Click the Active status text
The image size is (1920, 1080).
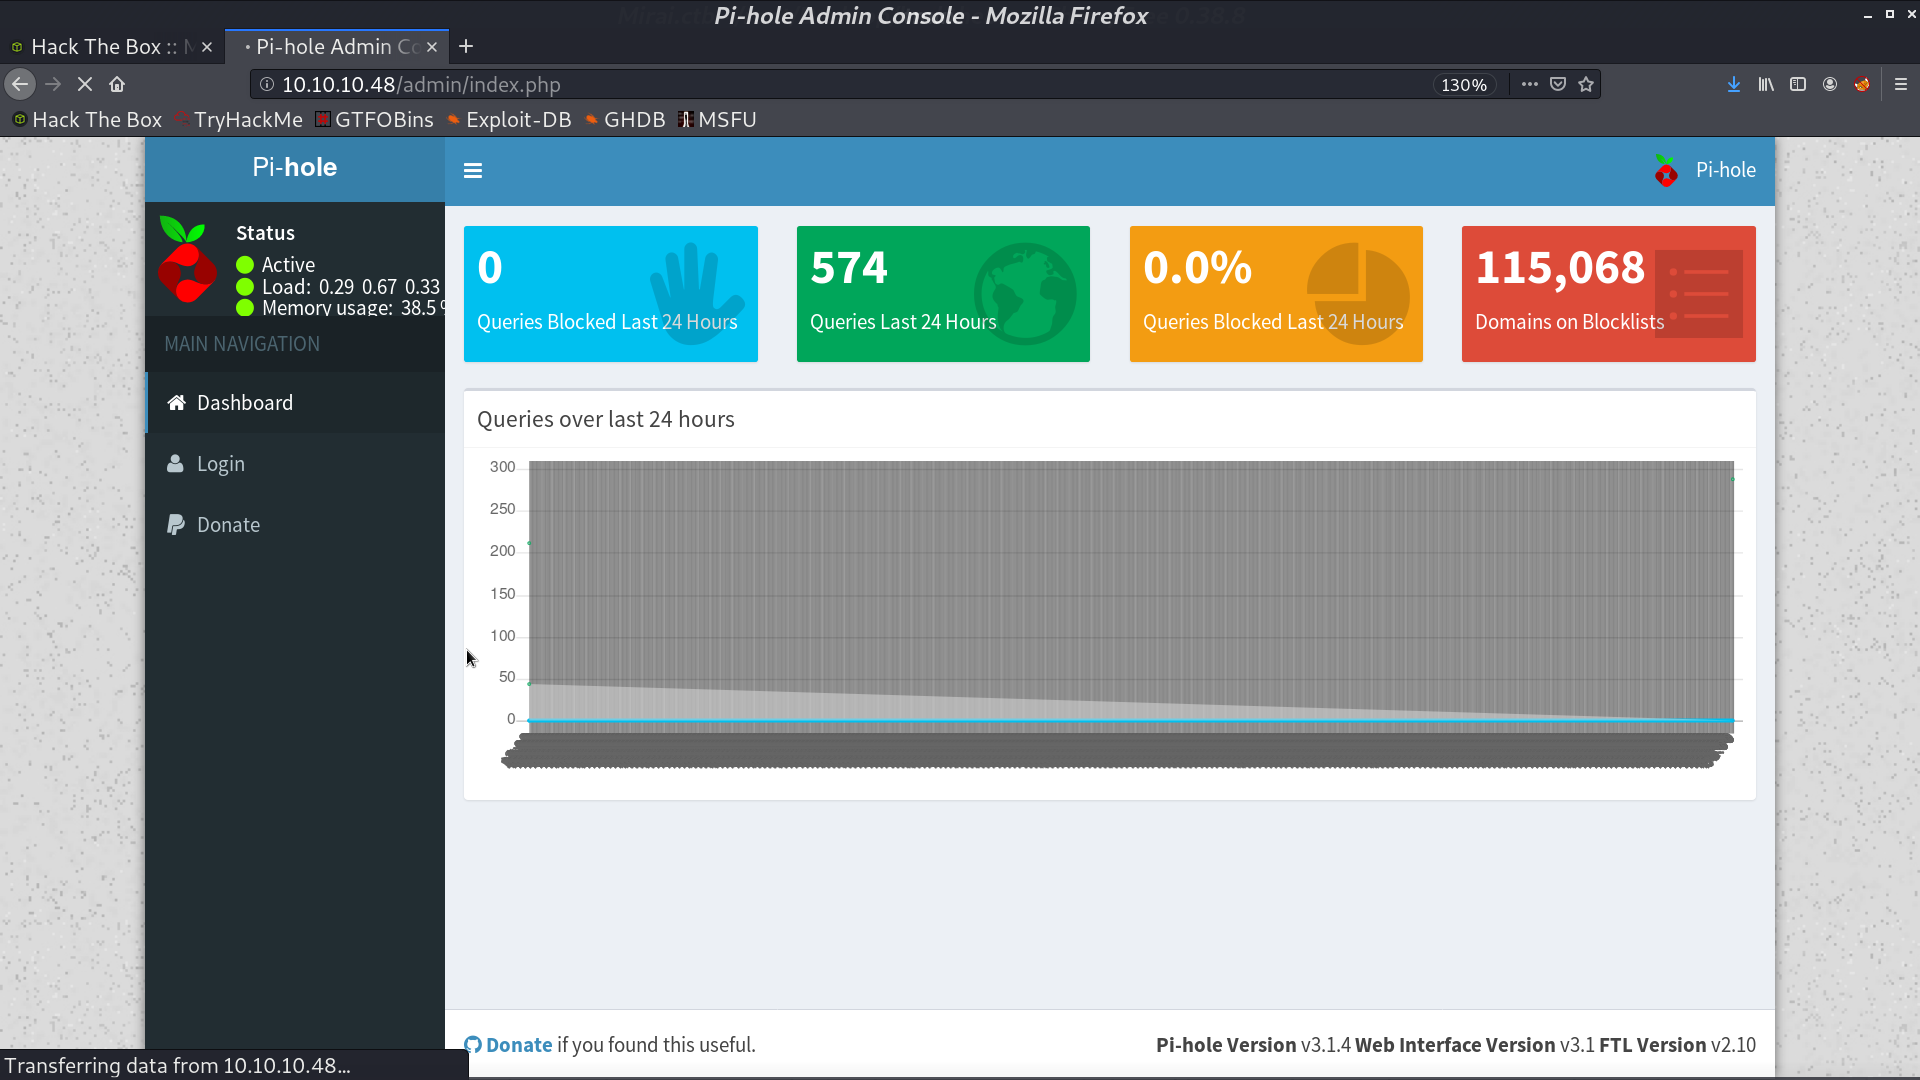[288, 265]
